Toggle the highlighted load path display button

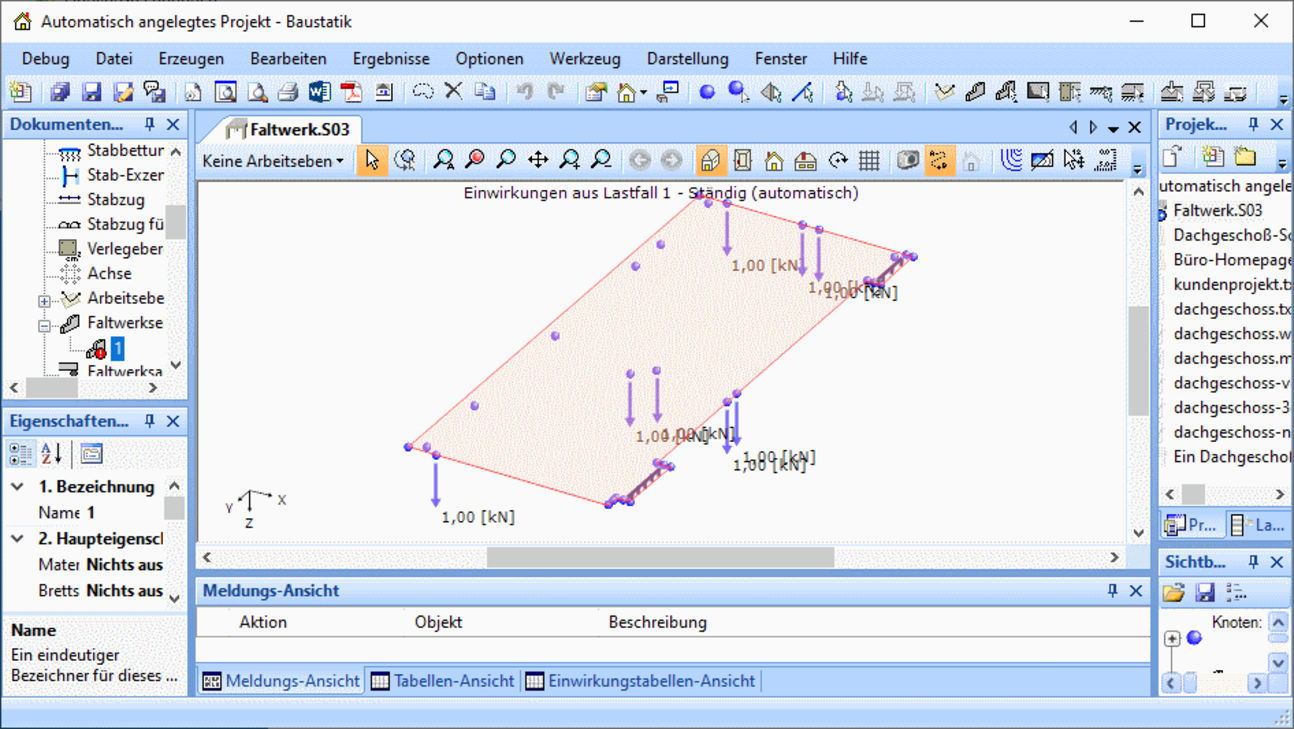click(x=939, y=160)
